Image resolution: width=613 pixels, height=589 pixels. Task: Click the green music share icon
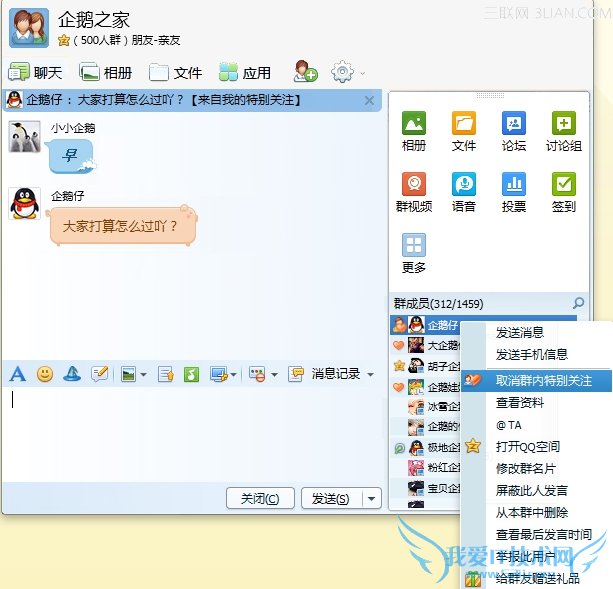pos(191,374)
